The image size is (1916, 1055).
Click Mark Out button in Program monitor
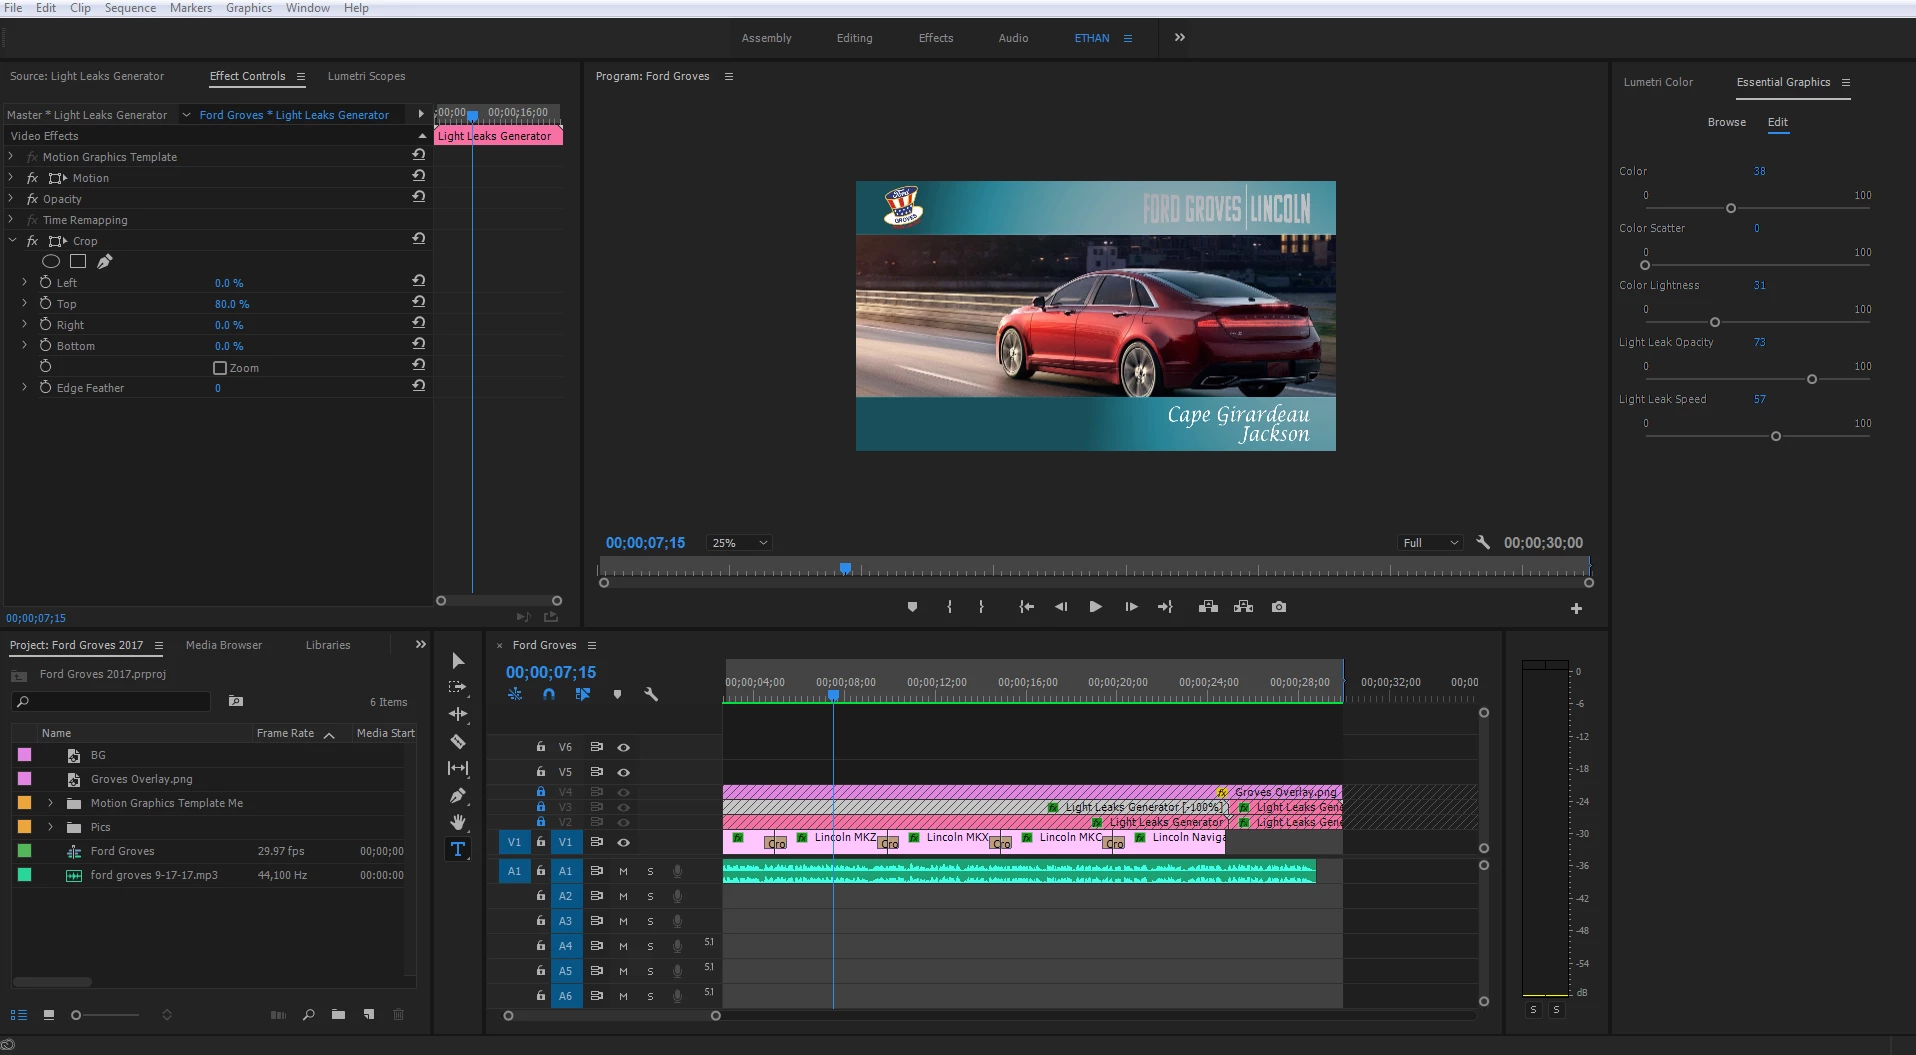pos(981,607)
